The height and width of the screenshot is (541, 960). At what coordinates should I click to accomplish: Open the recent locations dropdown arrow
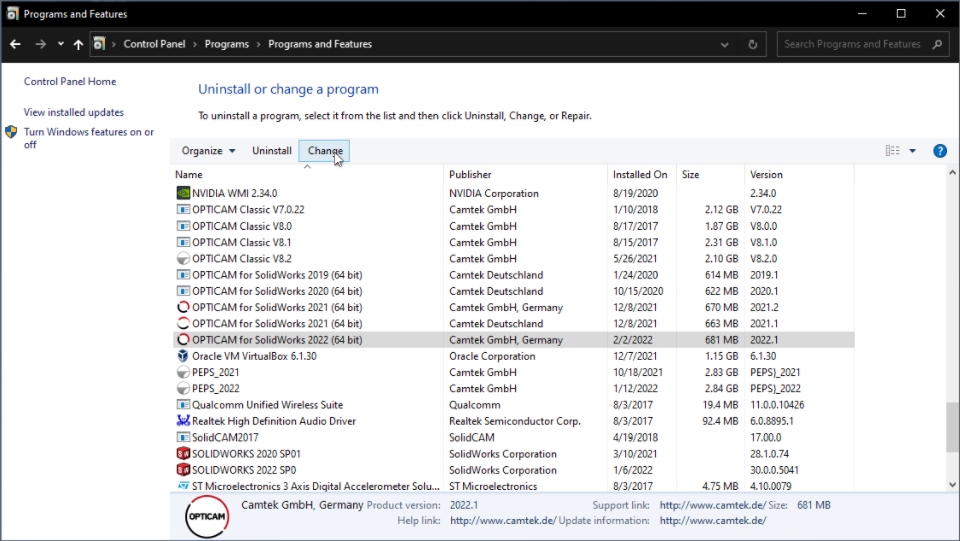click(x=60, y=44)
